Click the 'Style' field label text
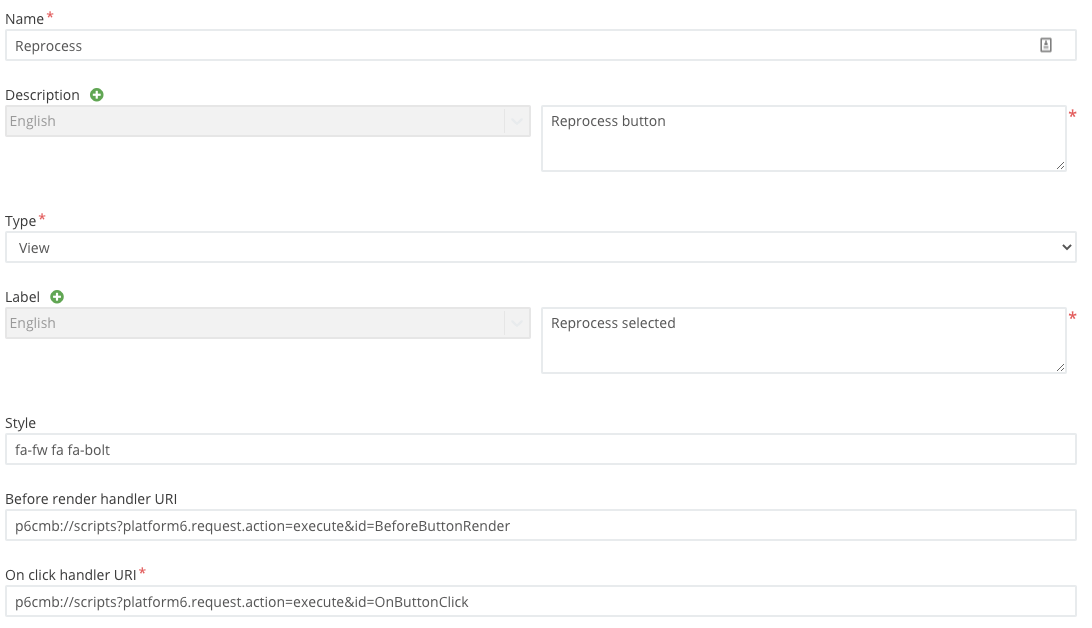This screenshot has height=628, width=1092. coord(20,423)
